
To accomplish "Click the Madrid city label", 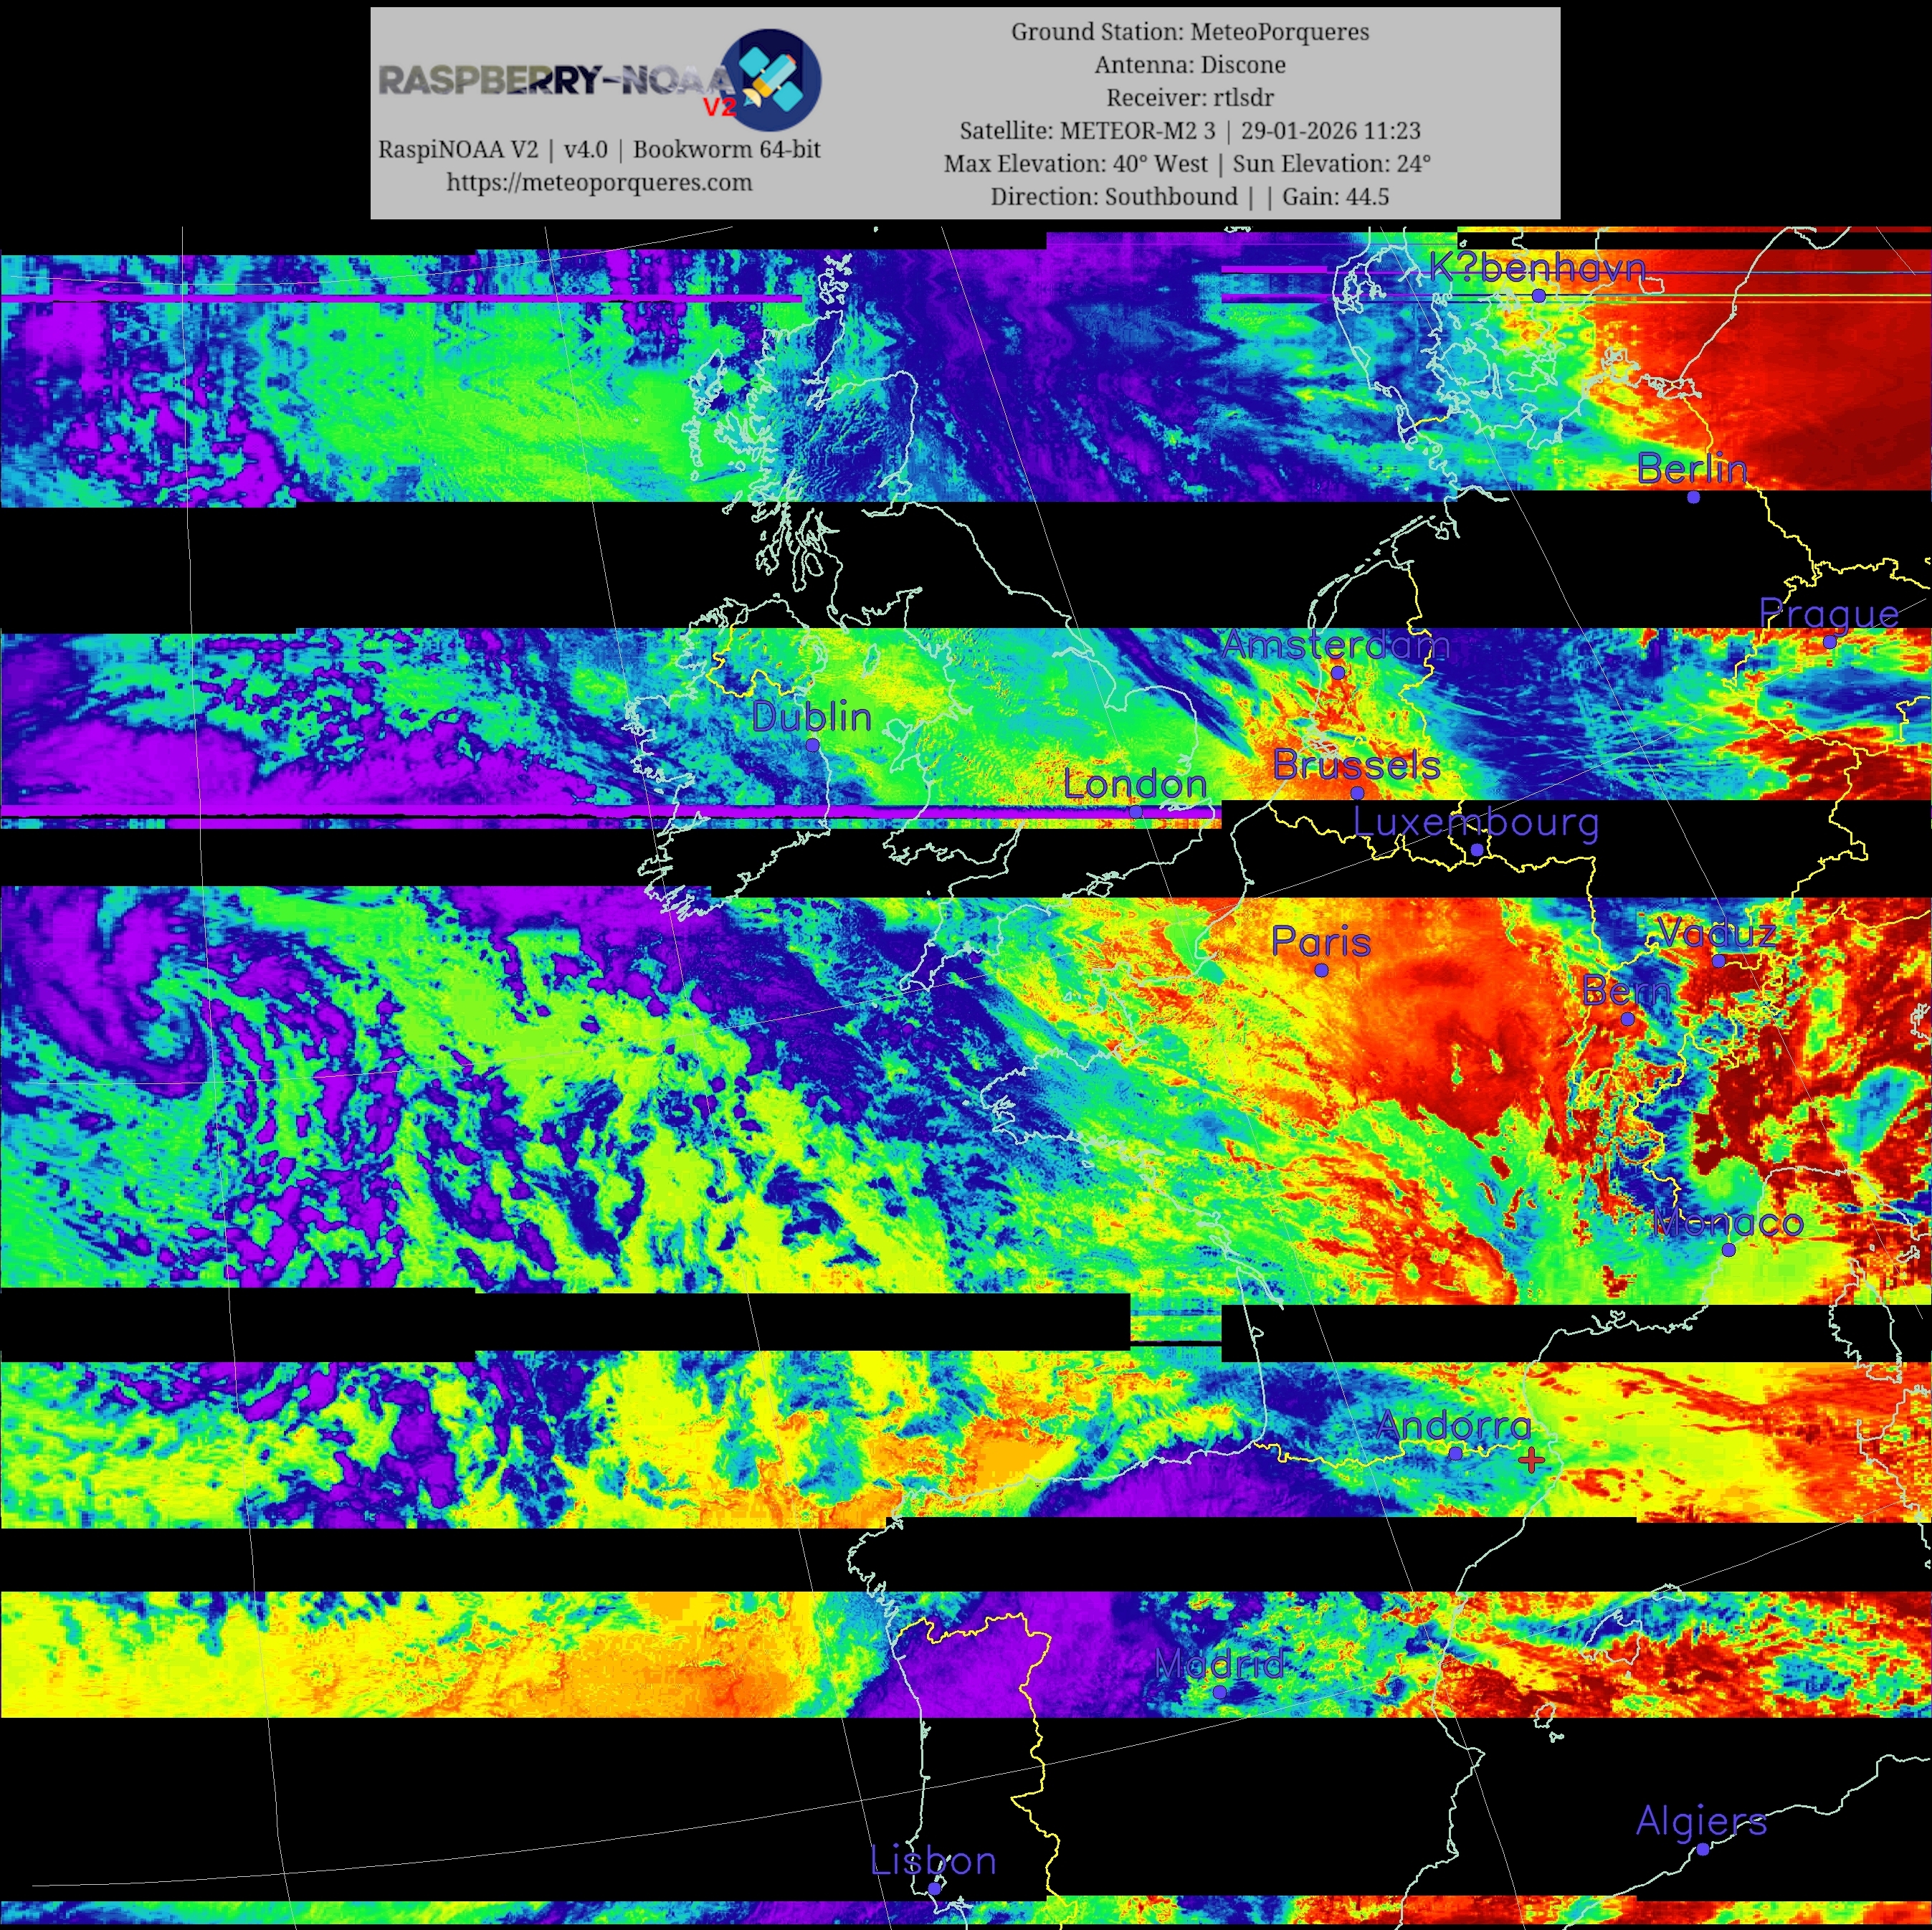I will point(1219,1664).
